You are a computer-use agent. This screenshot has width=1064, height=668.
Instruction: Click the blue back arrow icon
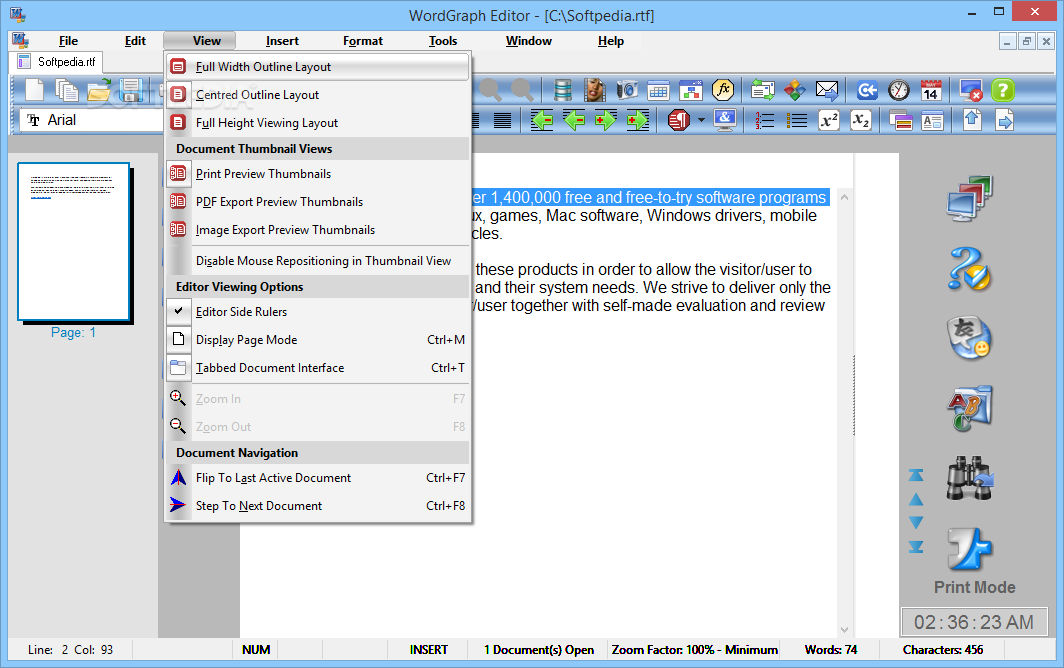867,90
